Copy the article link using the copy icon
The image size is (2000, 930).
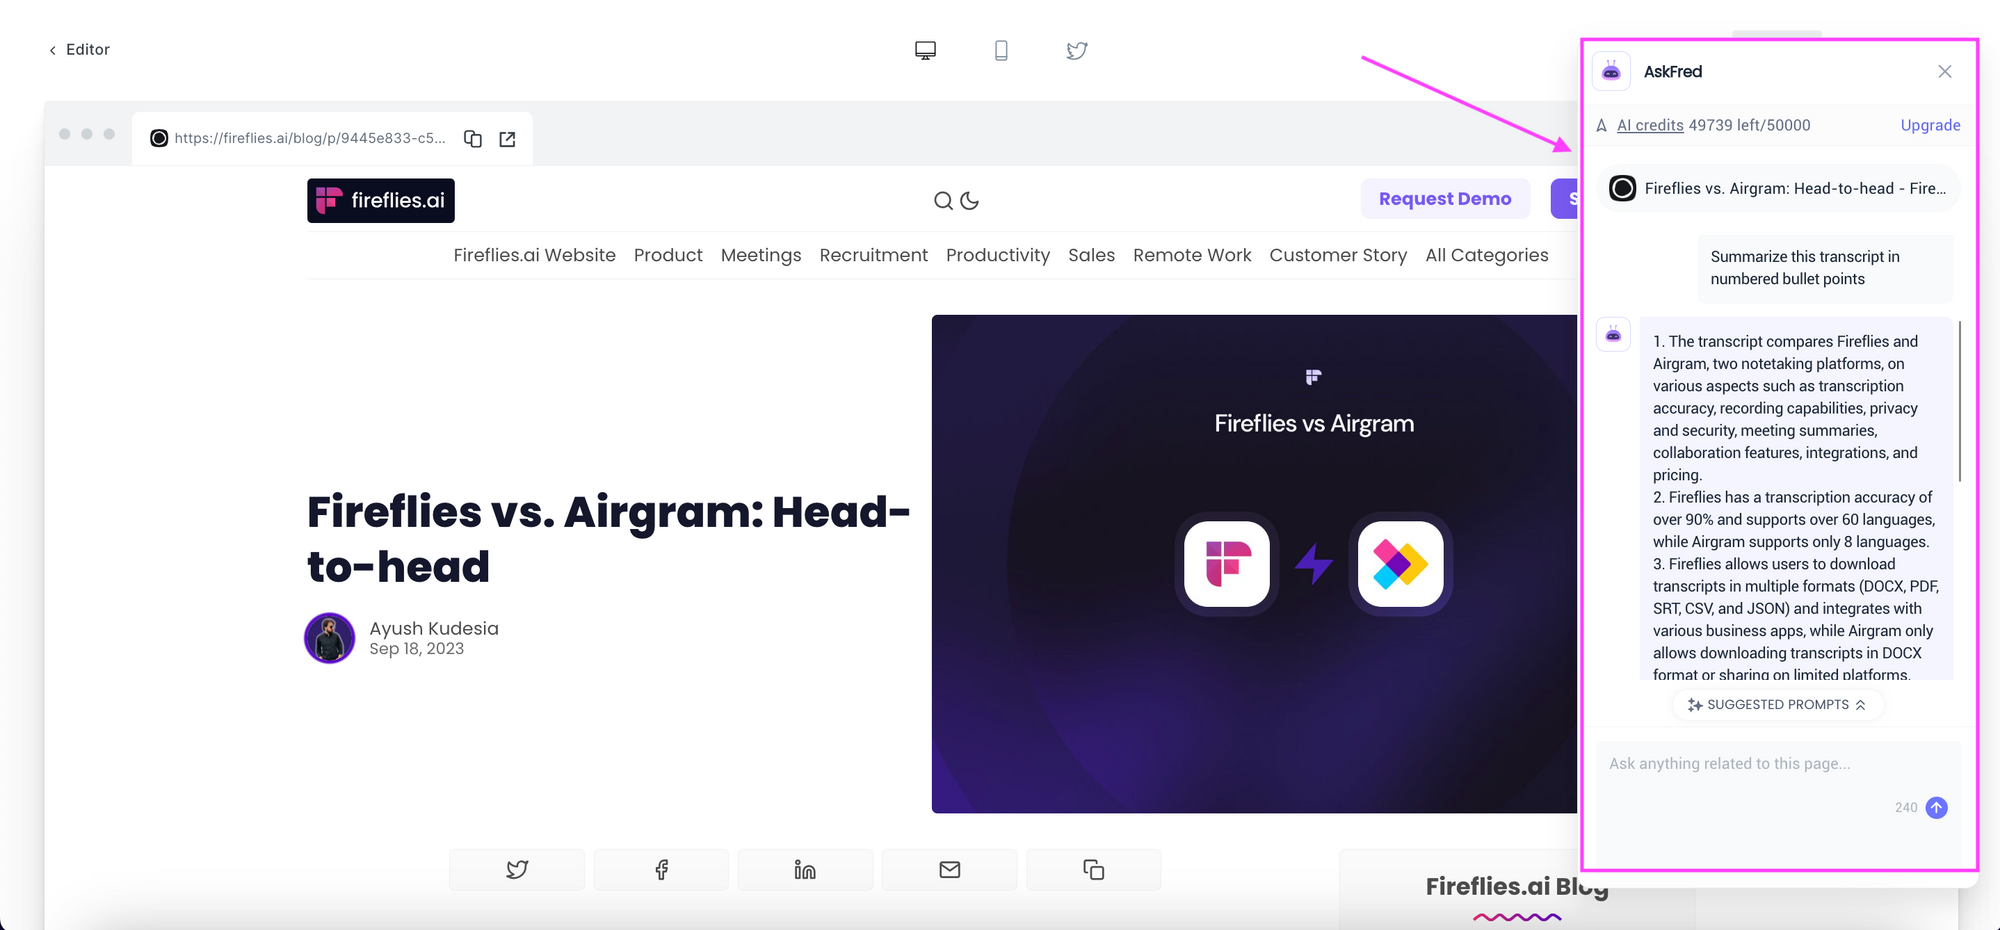point(1093,869)
